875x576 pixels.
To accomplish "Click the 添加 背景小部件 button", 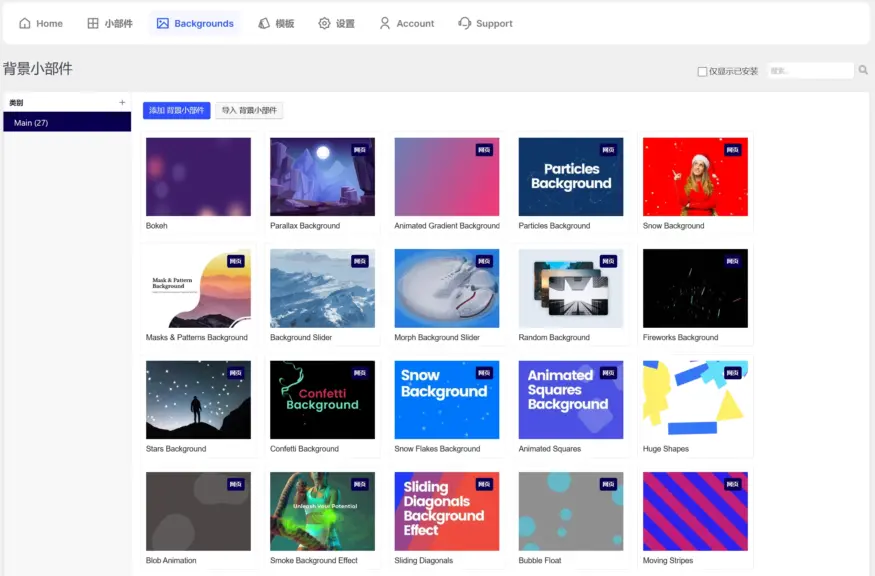I will 176,110.
